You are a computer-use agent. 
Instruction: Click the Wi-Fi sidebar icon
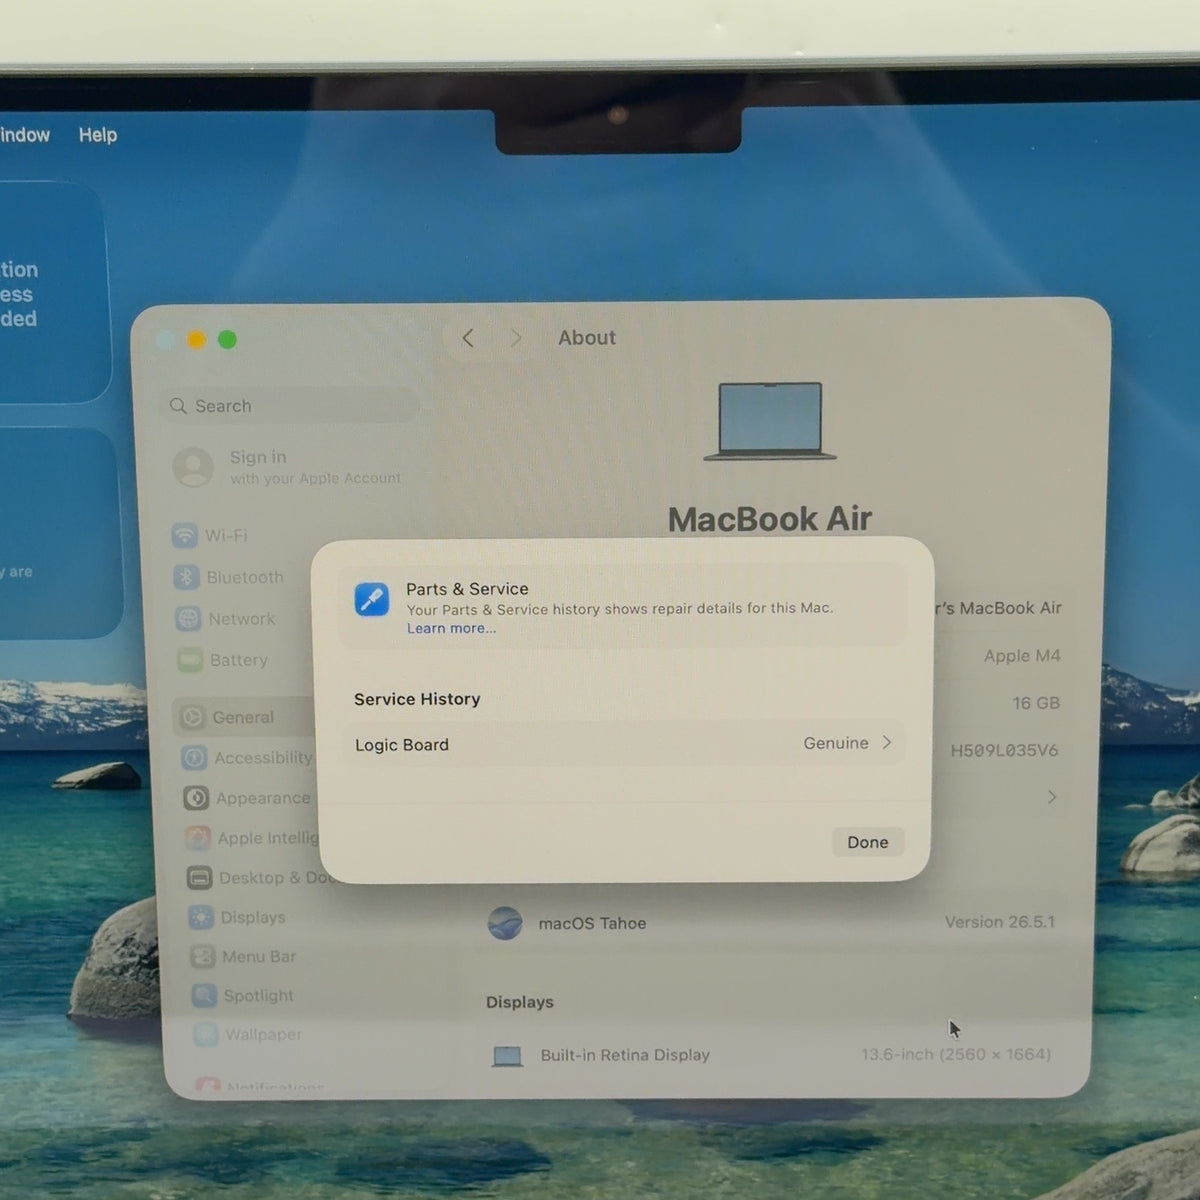click(x=185, y=536)
